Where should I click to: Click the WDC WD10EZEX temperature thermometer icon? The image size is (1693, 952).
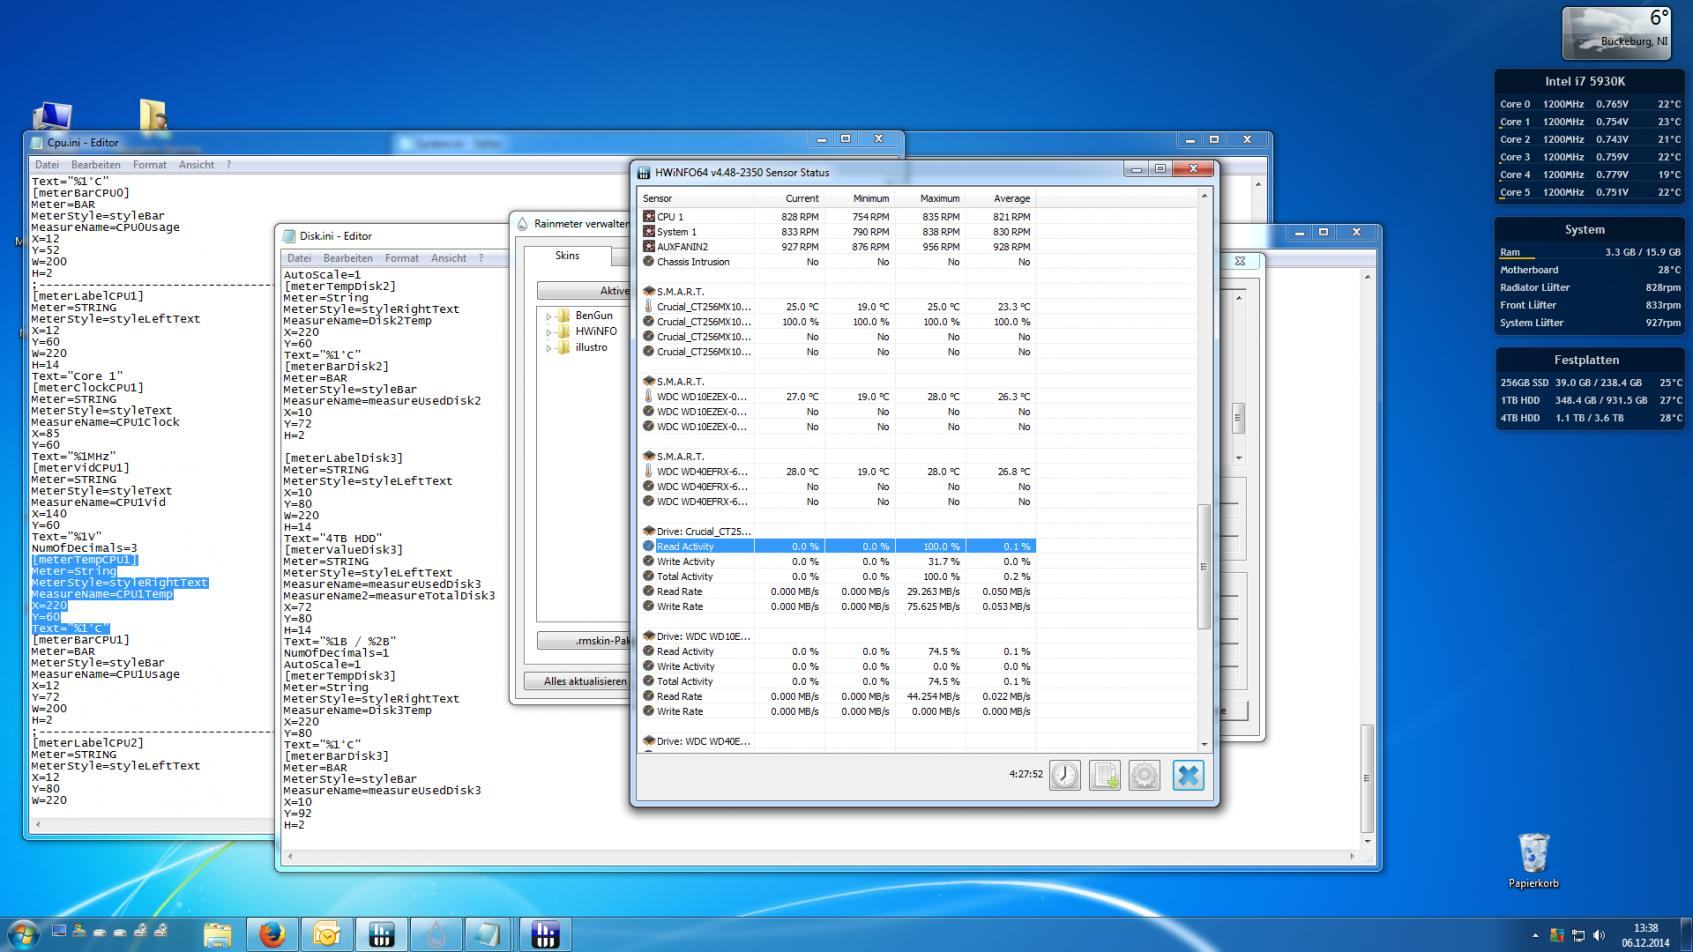pyautogui.click(x=648, y=396)
